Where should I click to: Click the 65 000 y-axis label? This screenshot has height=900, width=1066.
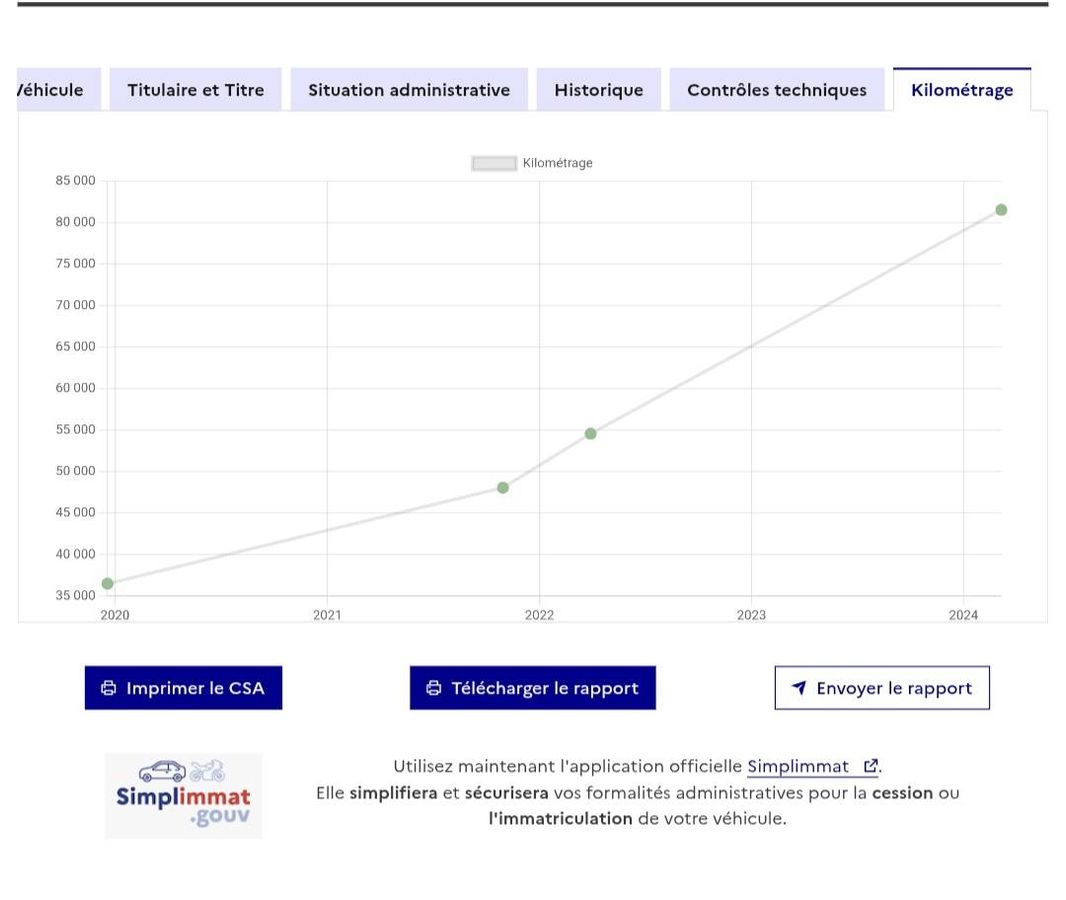(75, 347)
